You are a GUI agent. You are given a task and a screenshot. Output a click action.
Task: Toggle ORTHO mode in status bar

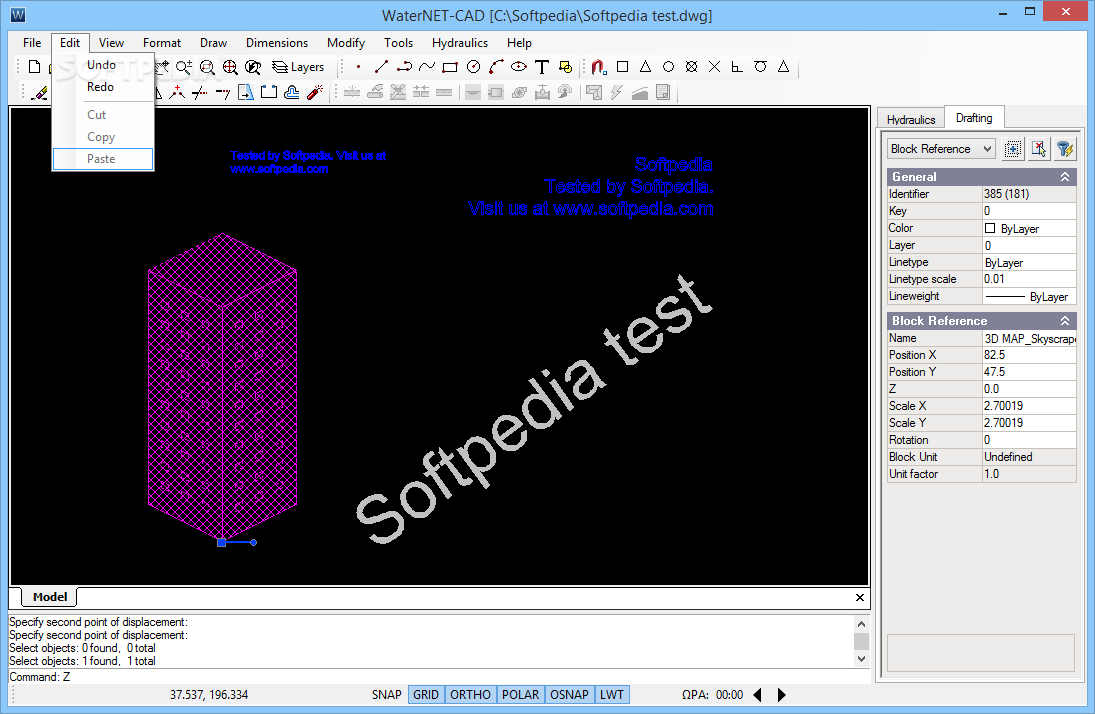(x=471, y=694)
